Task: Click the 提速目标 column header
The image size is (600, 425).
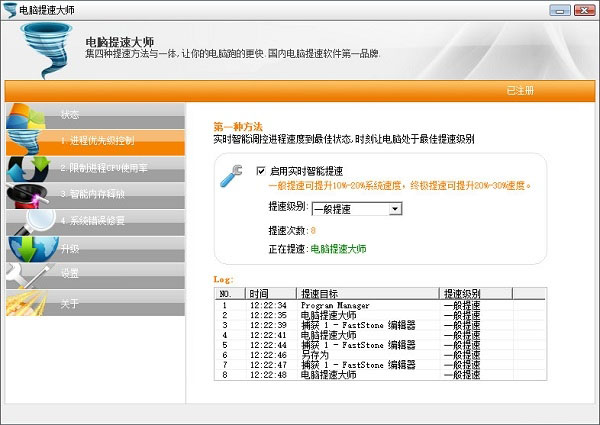Action: pyautogui.click(x=368, y=294)
